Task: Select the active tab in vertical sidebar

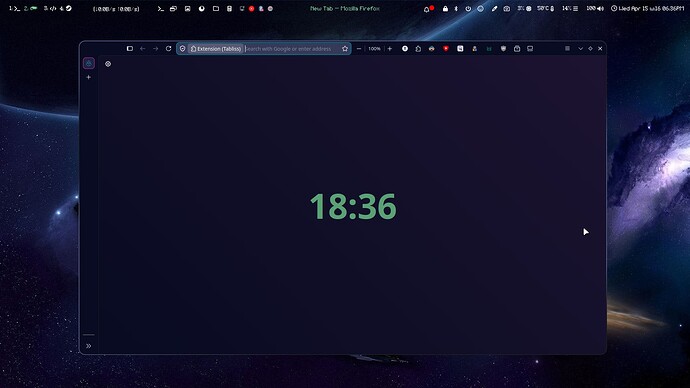Action: (88, 63)
